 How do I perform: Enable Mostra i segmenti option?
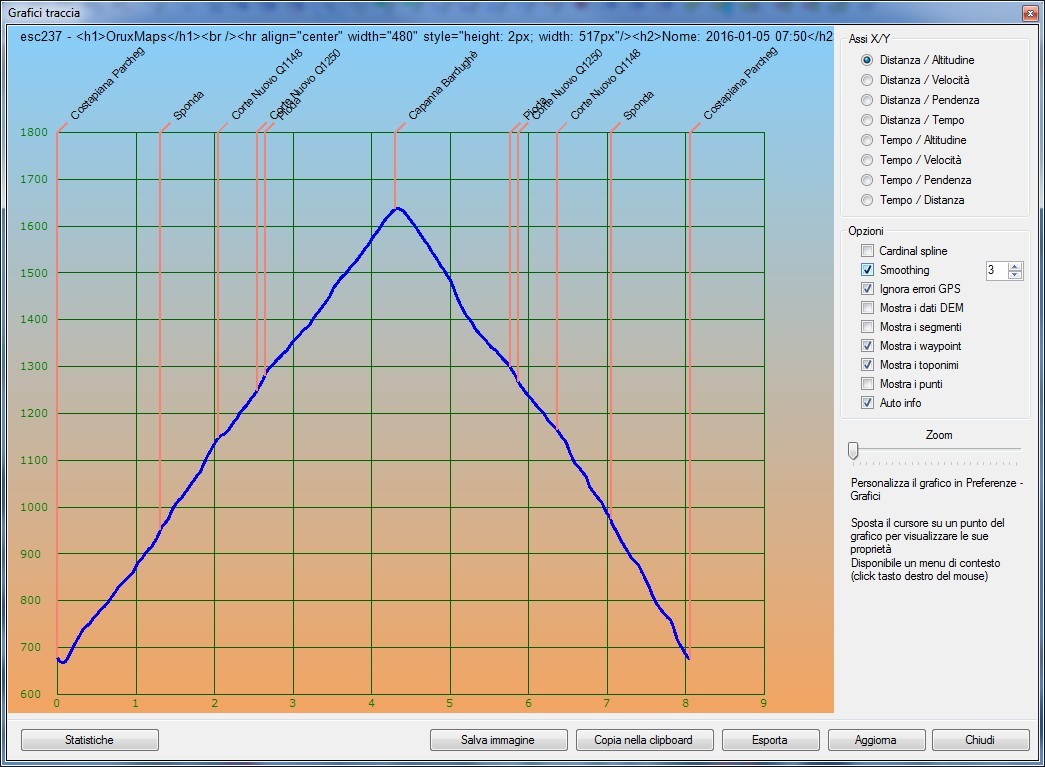click(867, 327)
